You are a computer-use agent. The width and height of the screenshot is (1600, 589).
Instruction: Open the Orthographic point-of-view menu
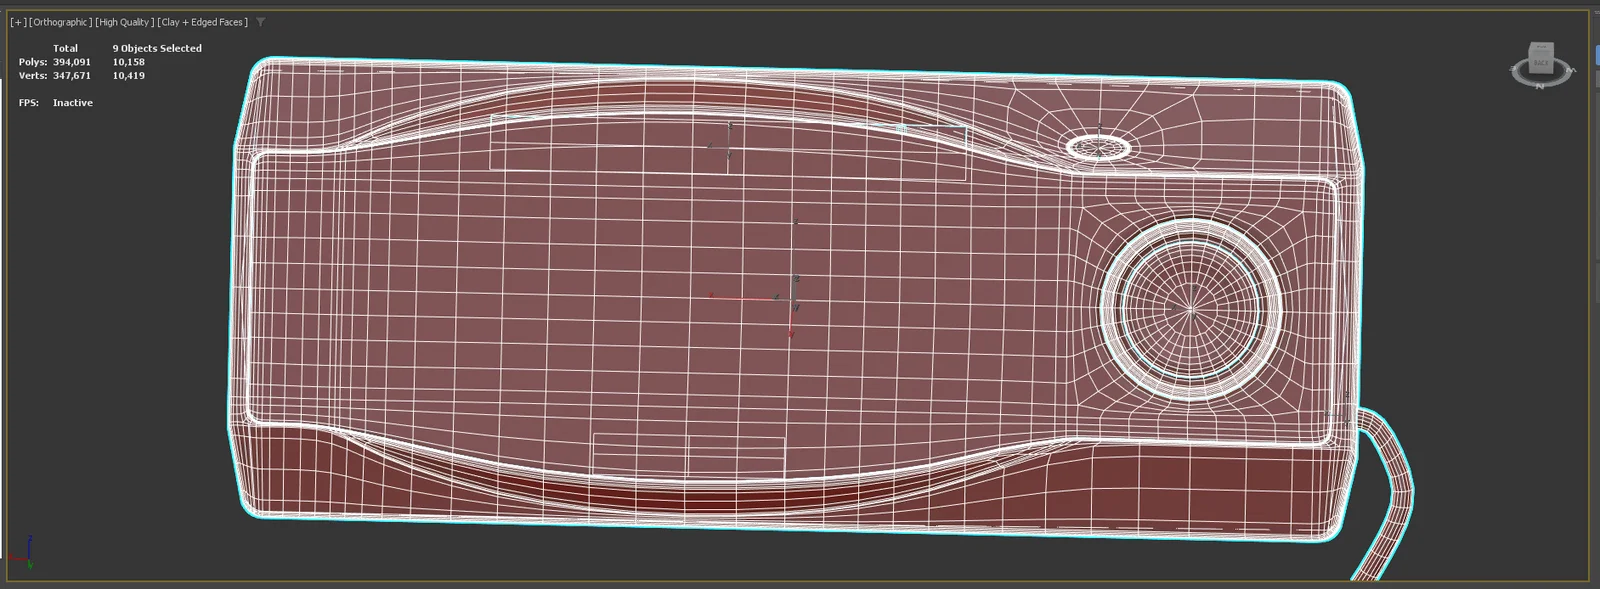pyautogui.click(x=61, y=22)
